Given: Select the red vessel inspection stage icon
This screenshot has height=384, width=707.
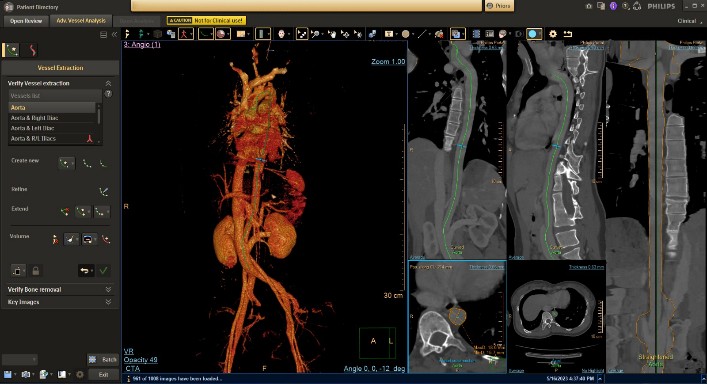Looking at the screenshot, I should (x=32, y=50).
